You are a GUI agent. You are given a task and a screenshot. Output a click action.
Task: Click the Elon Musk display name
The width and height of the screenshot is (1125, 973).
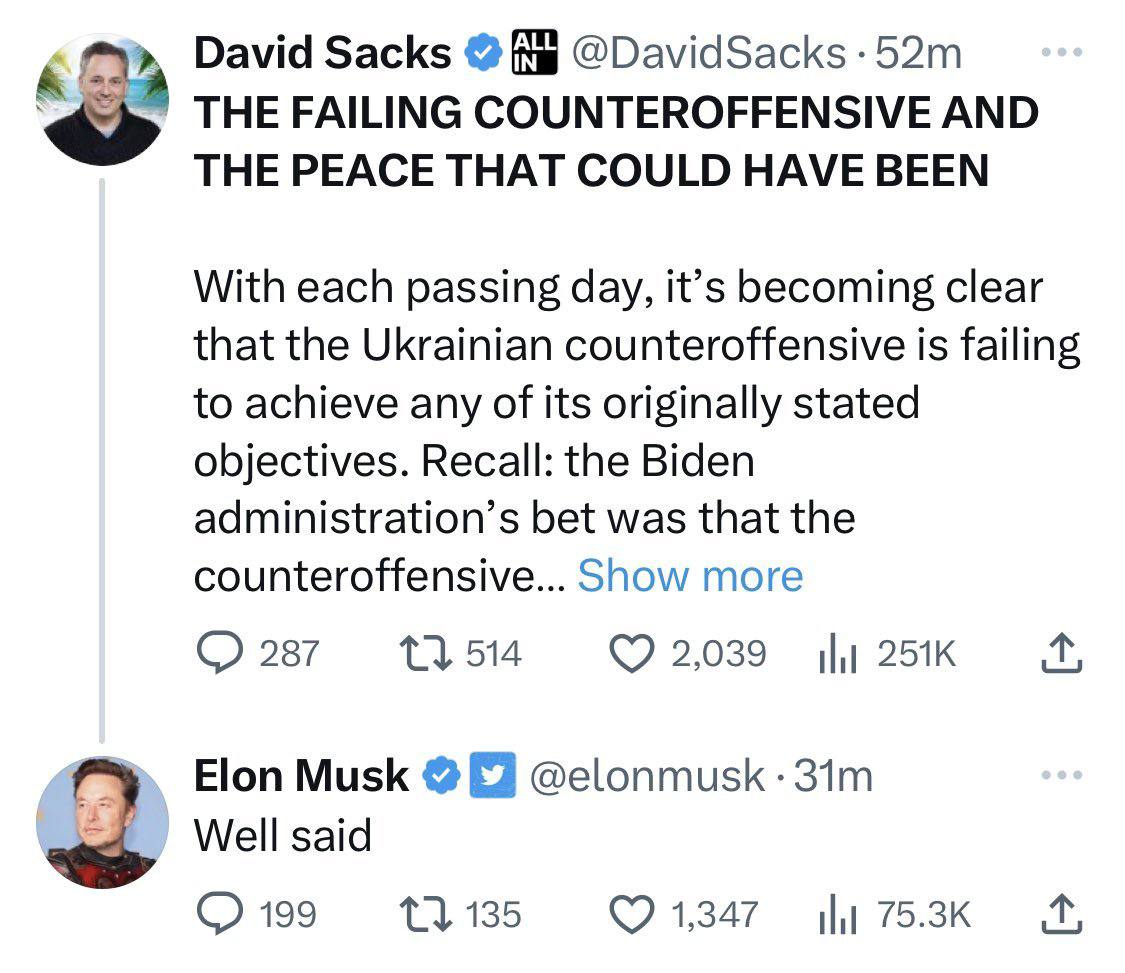coord(301,776)
